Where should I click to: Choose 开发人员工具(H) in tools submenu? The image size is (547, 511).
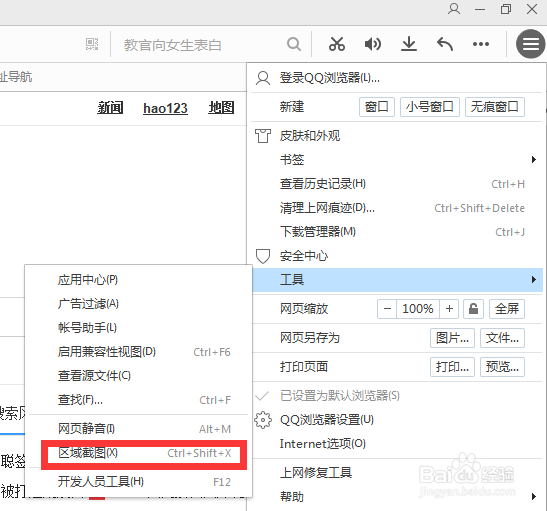pyautogui.click(x=138, y=482)
